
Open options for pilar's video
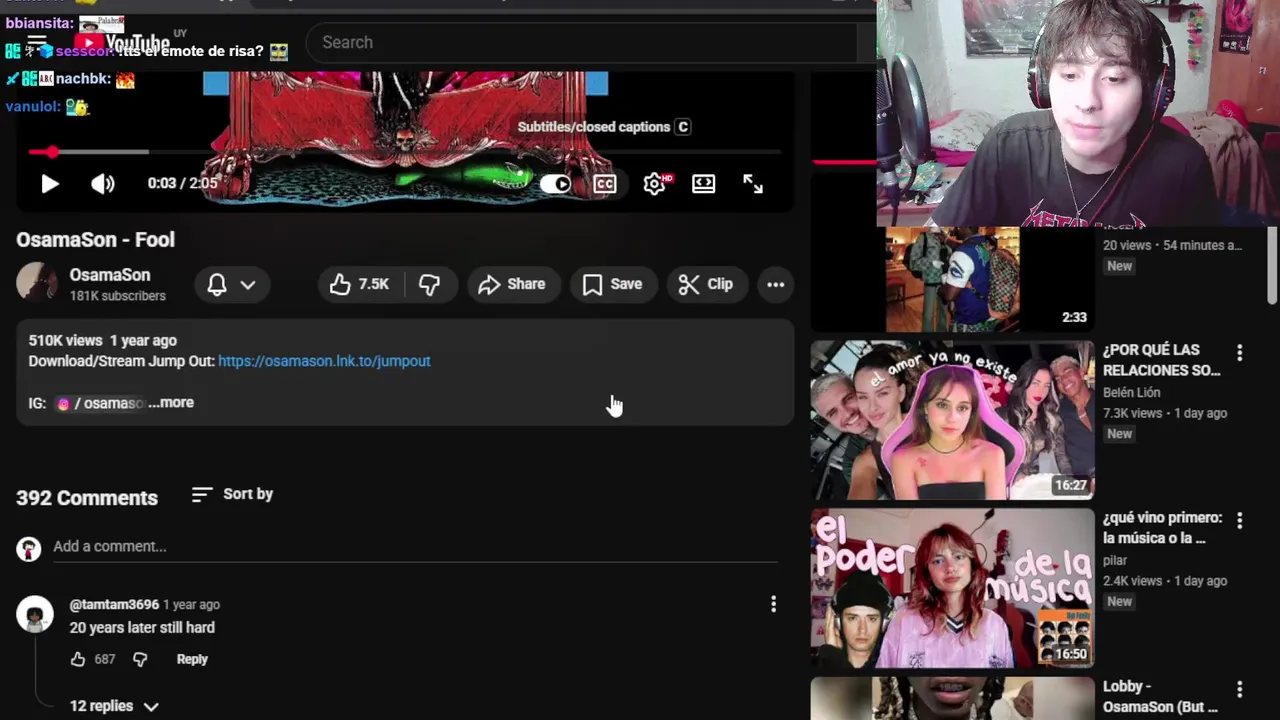click(1240, 521)
